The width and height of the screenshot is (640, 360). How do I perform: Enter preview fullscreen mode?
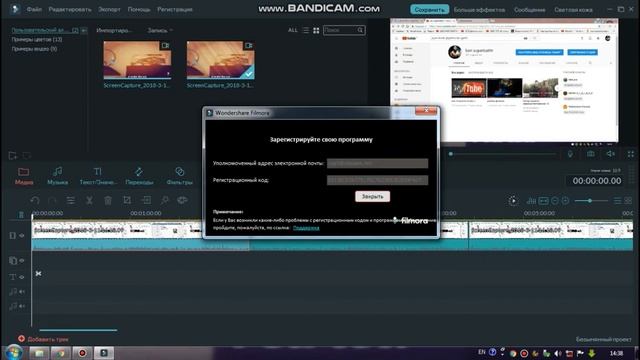click(631, 154)
